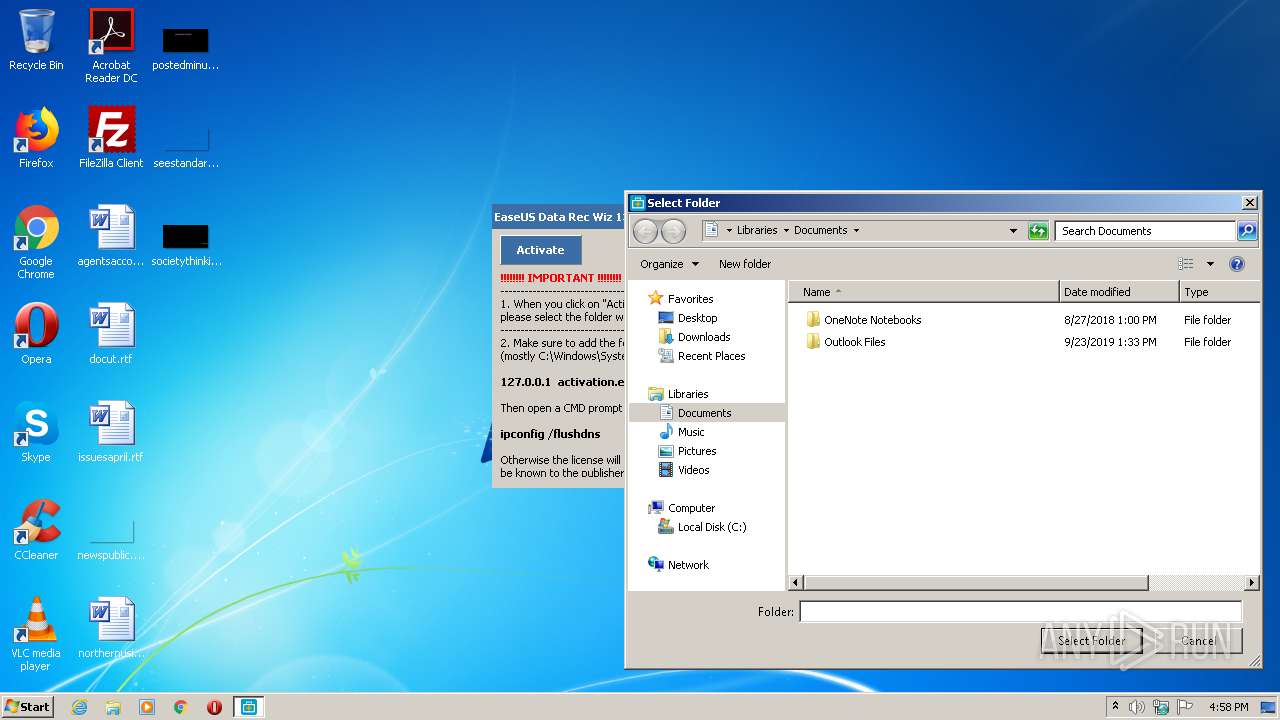Viewport: 1280px width, 720px height.
Task: Select the northernusi document on desktop
Action: pos(111,628)
